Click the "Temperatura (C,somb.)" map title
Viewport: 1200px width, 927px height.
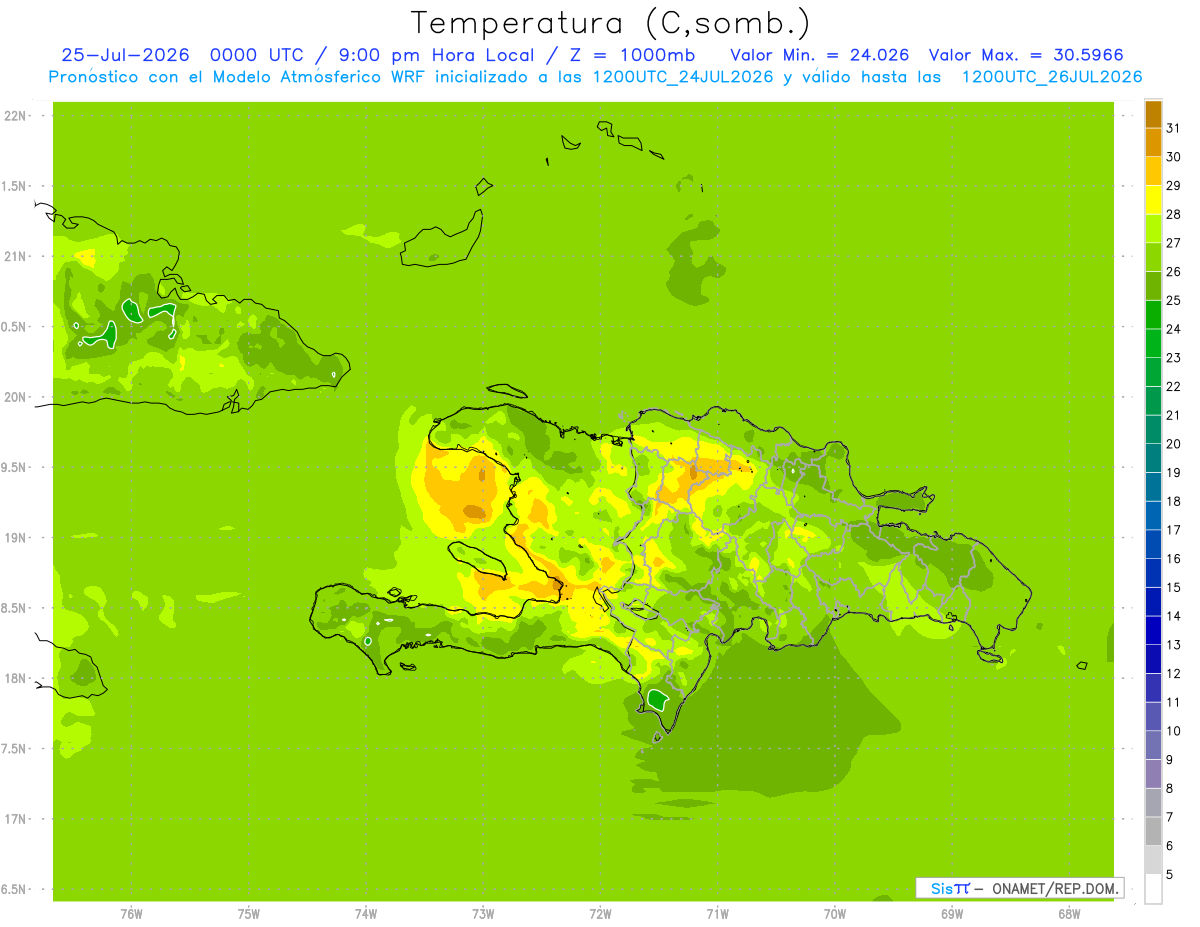(x=610, y=22)
